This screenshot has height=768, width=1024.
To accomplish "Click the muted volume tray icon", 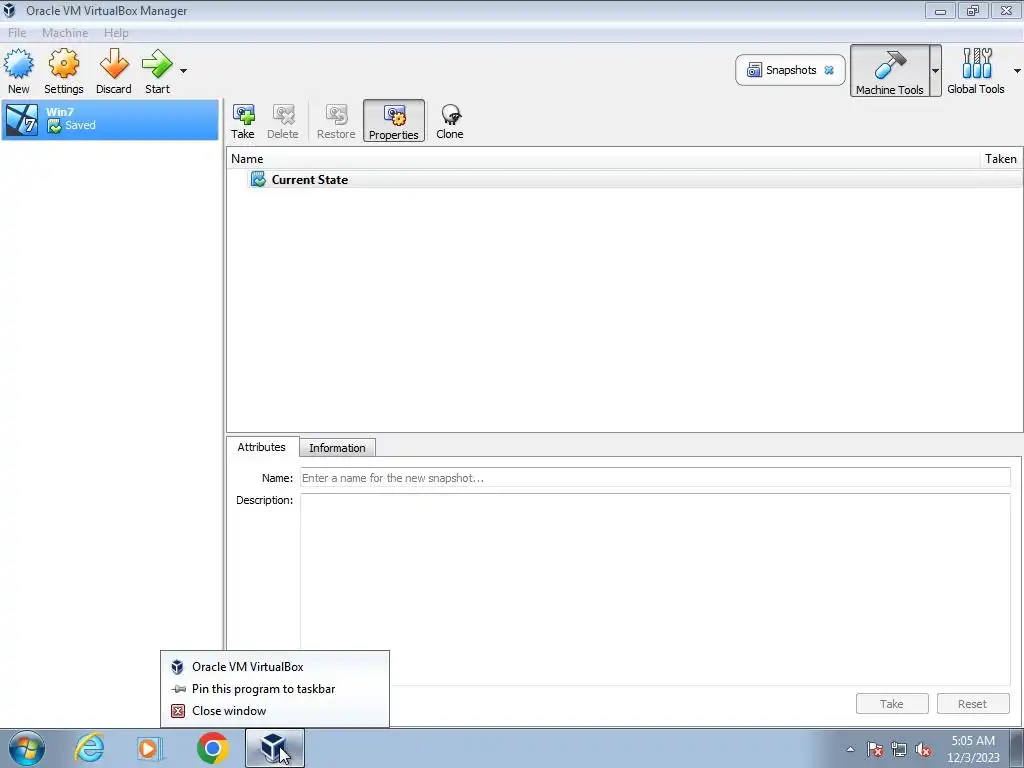I will 923,749.
